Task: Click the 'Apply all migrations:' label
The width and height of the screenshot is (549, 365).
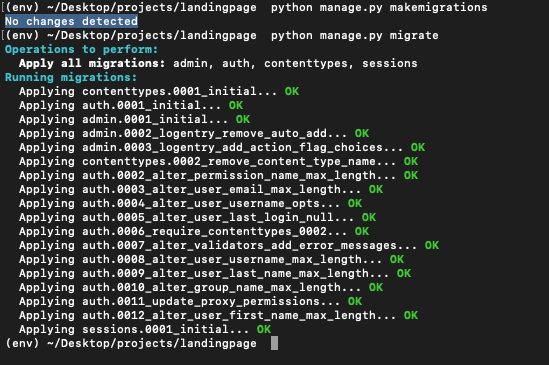Action: pyautogui.click(x=92, y=63)
